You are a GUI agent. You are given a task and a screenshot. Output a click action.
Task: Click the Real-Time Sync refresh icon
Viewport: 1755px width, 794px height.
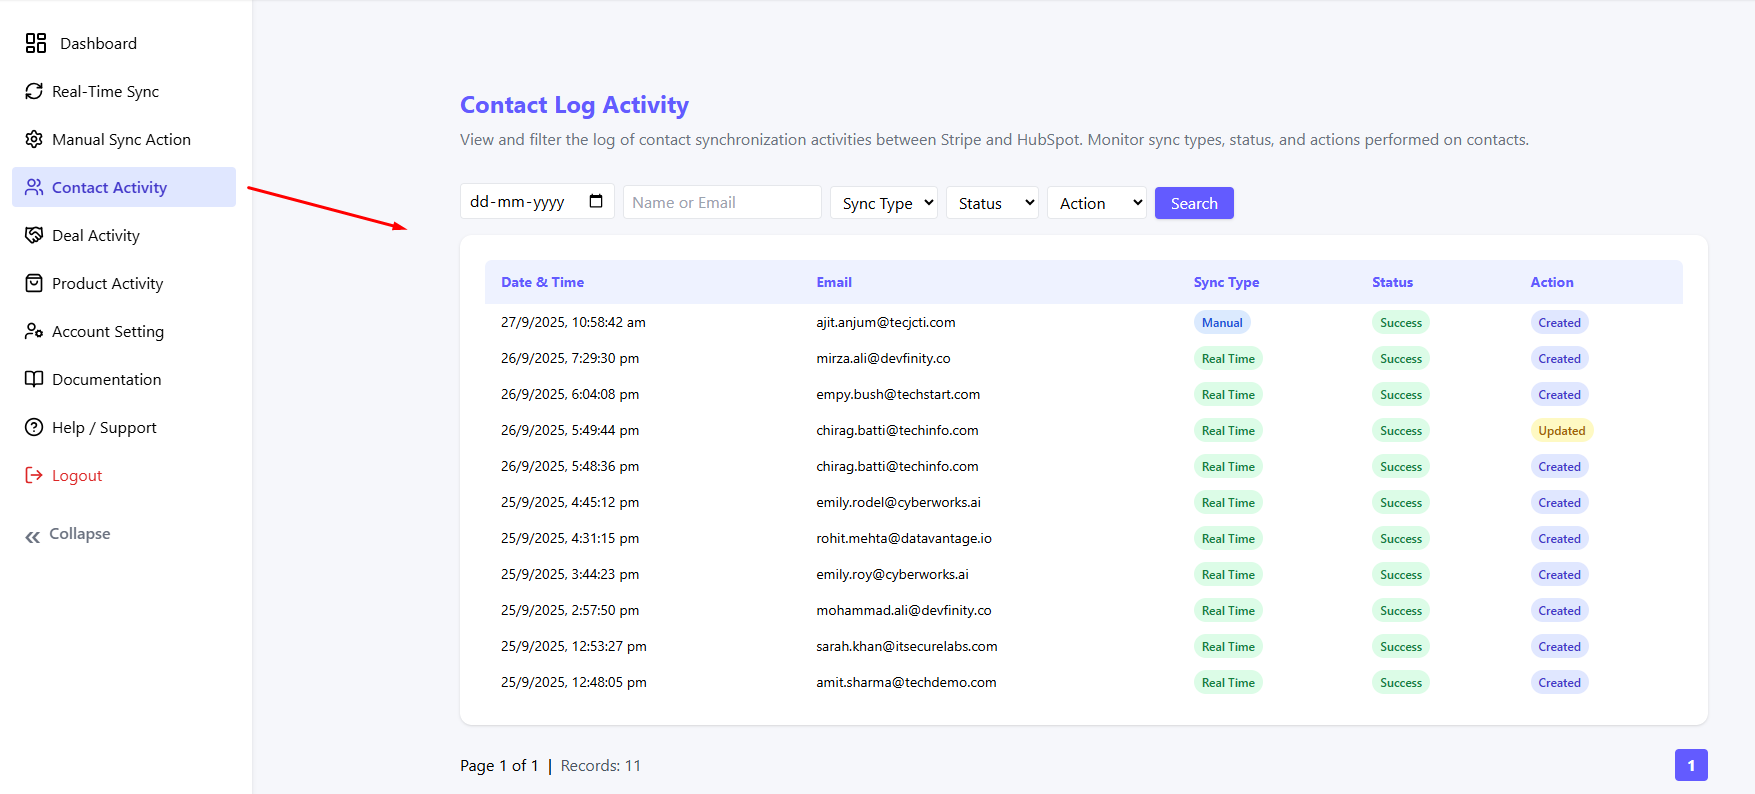coord(34,91)
